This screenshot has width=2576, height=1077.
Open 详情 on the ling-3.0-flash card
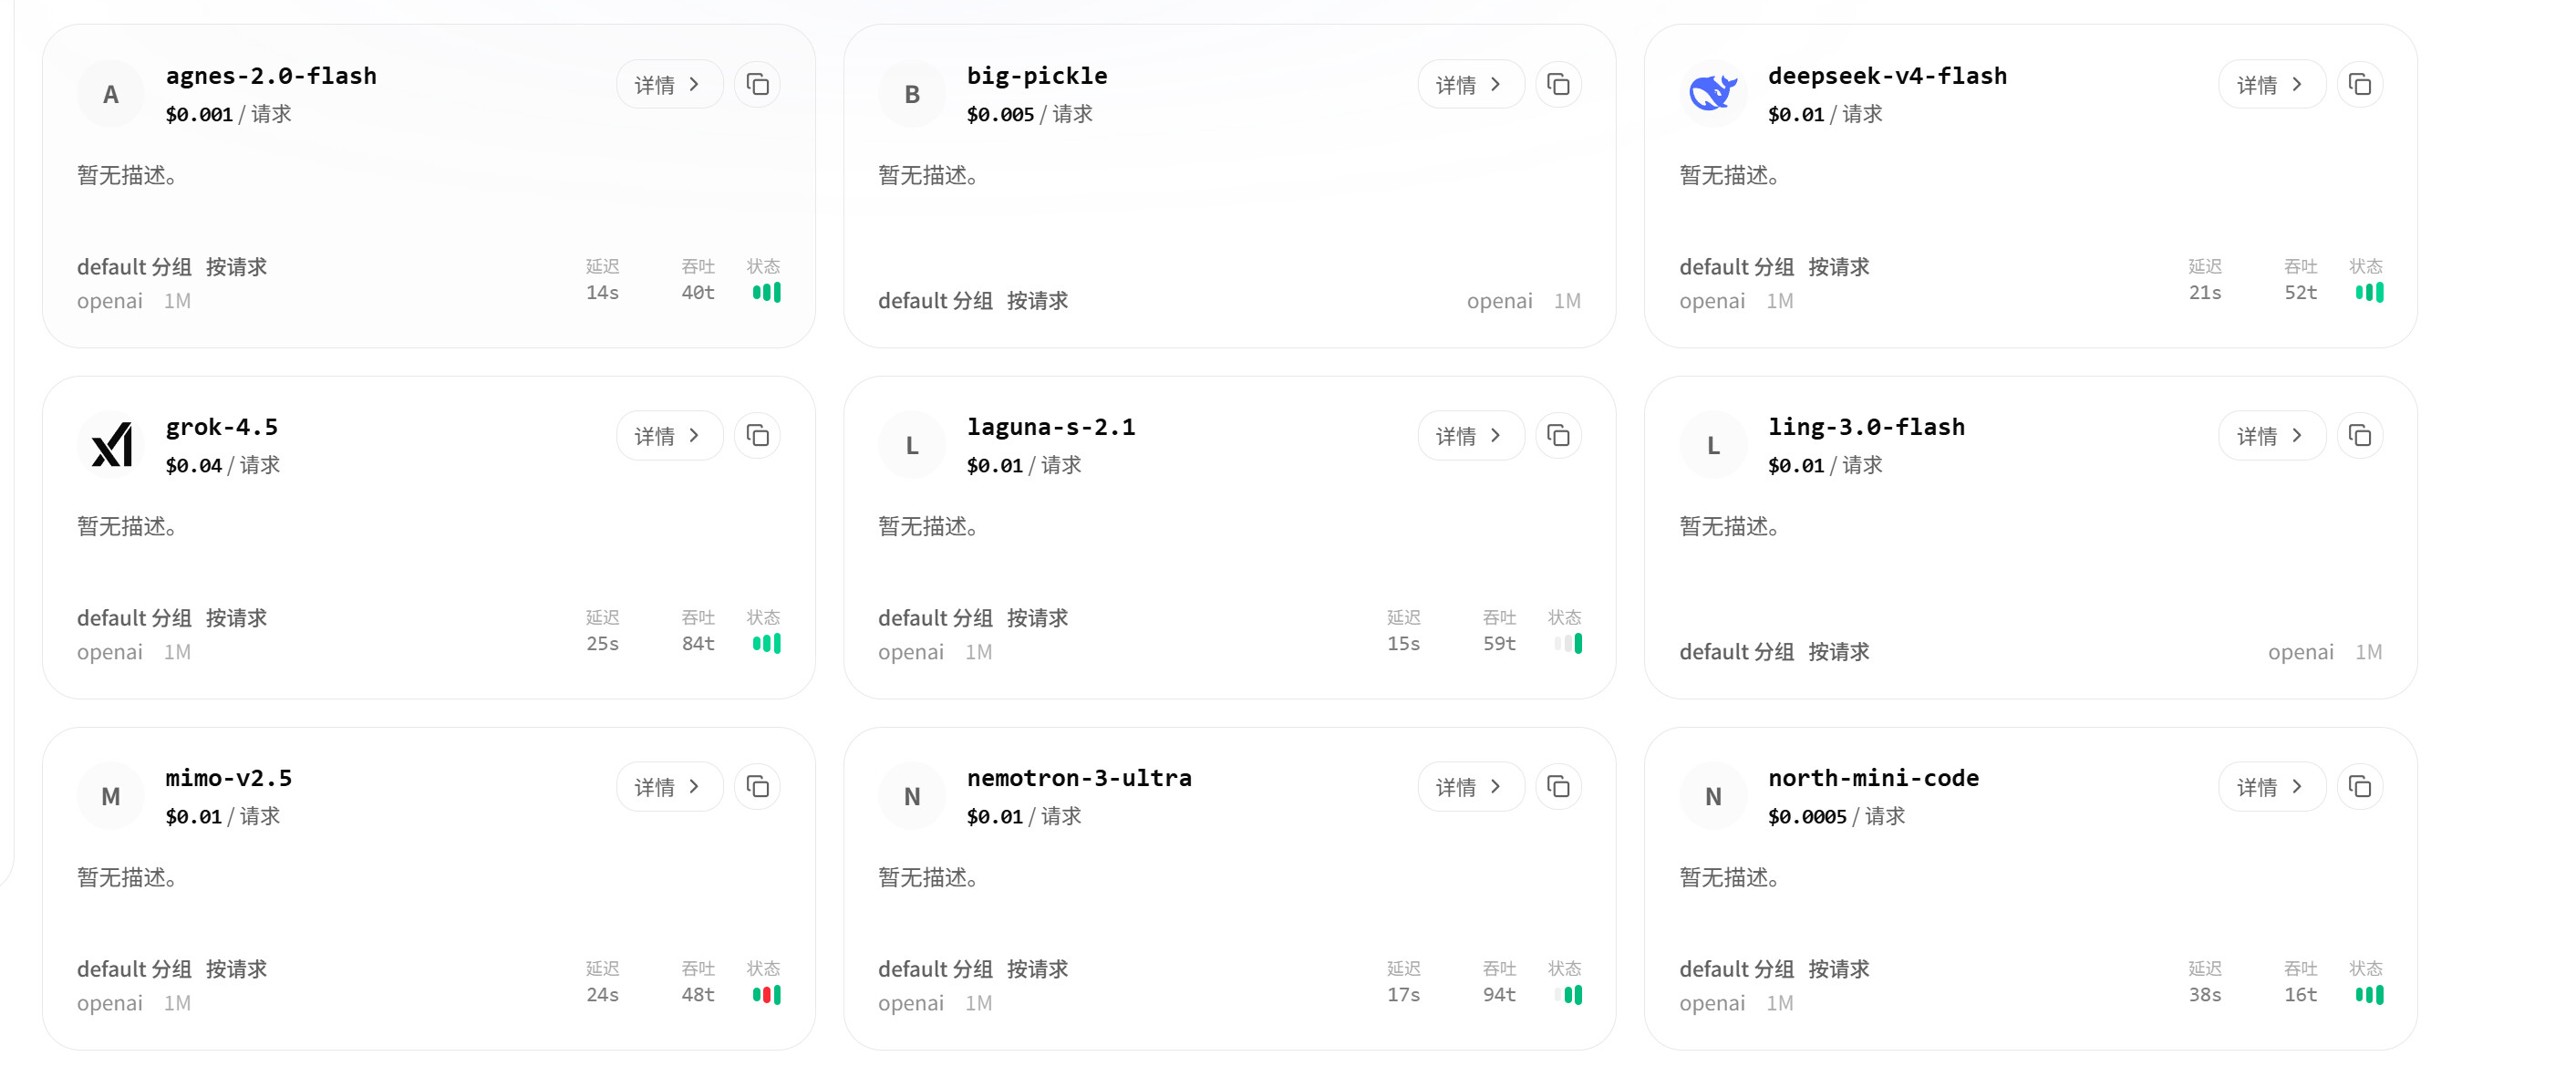point(2271,436)
